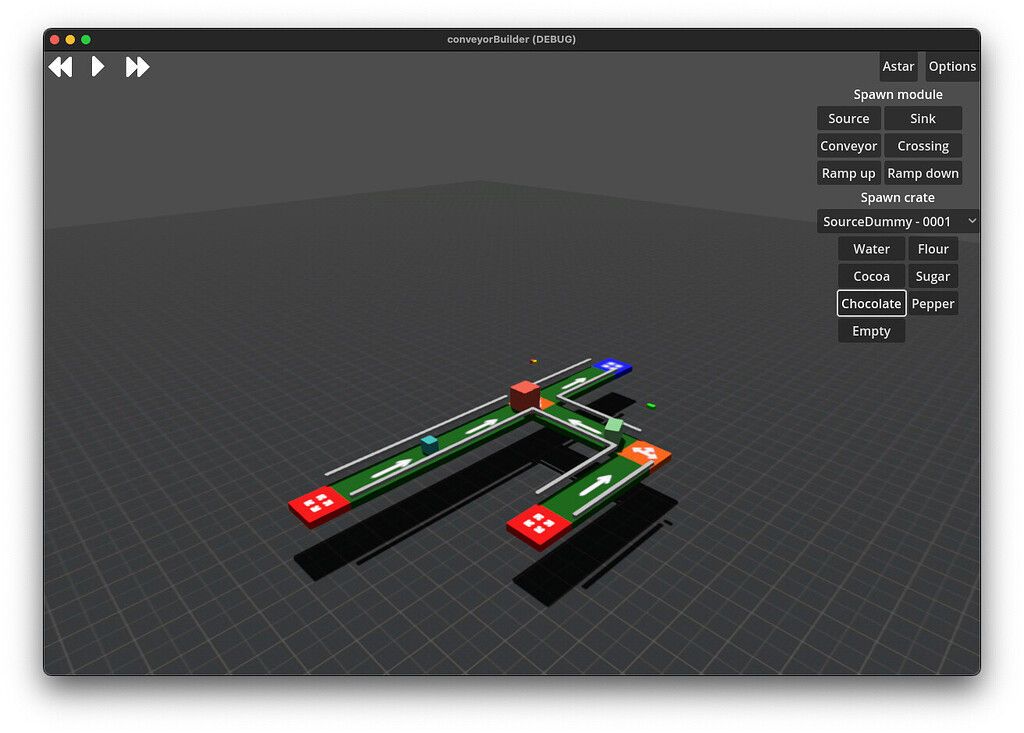Open the Options menu

(951, 66)
